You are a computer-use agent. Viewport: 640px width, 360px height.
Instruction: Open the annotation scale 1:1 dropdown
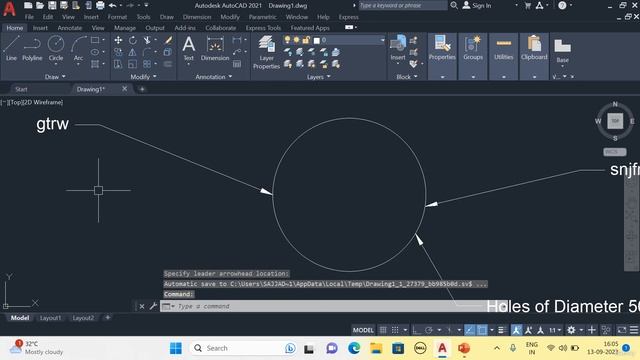coord(554,330)
